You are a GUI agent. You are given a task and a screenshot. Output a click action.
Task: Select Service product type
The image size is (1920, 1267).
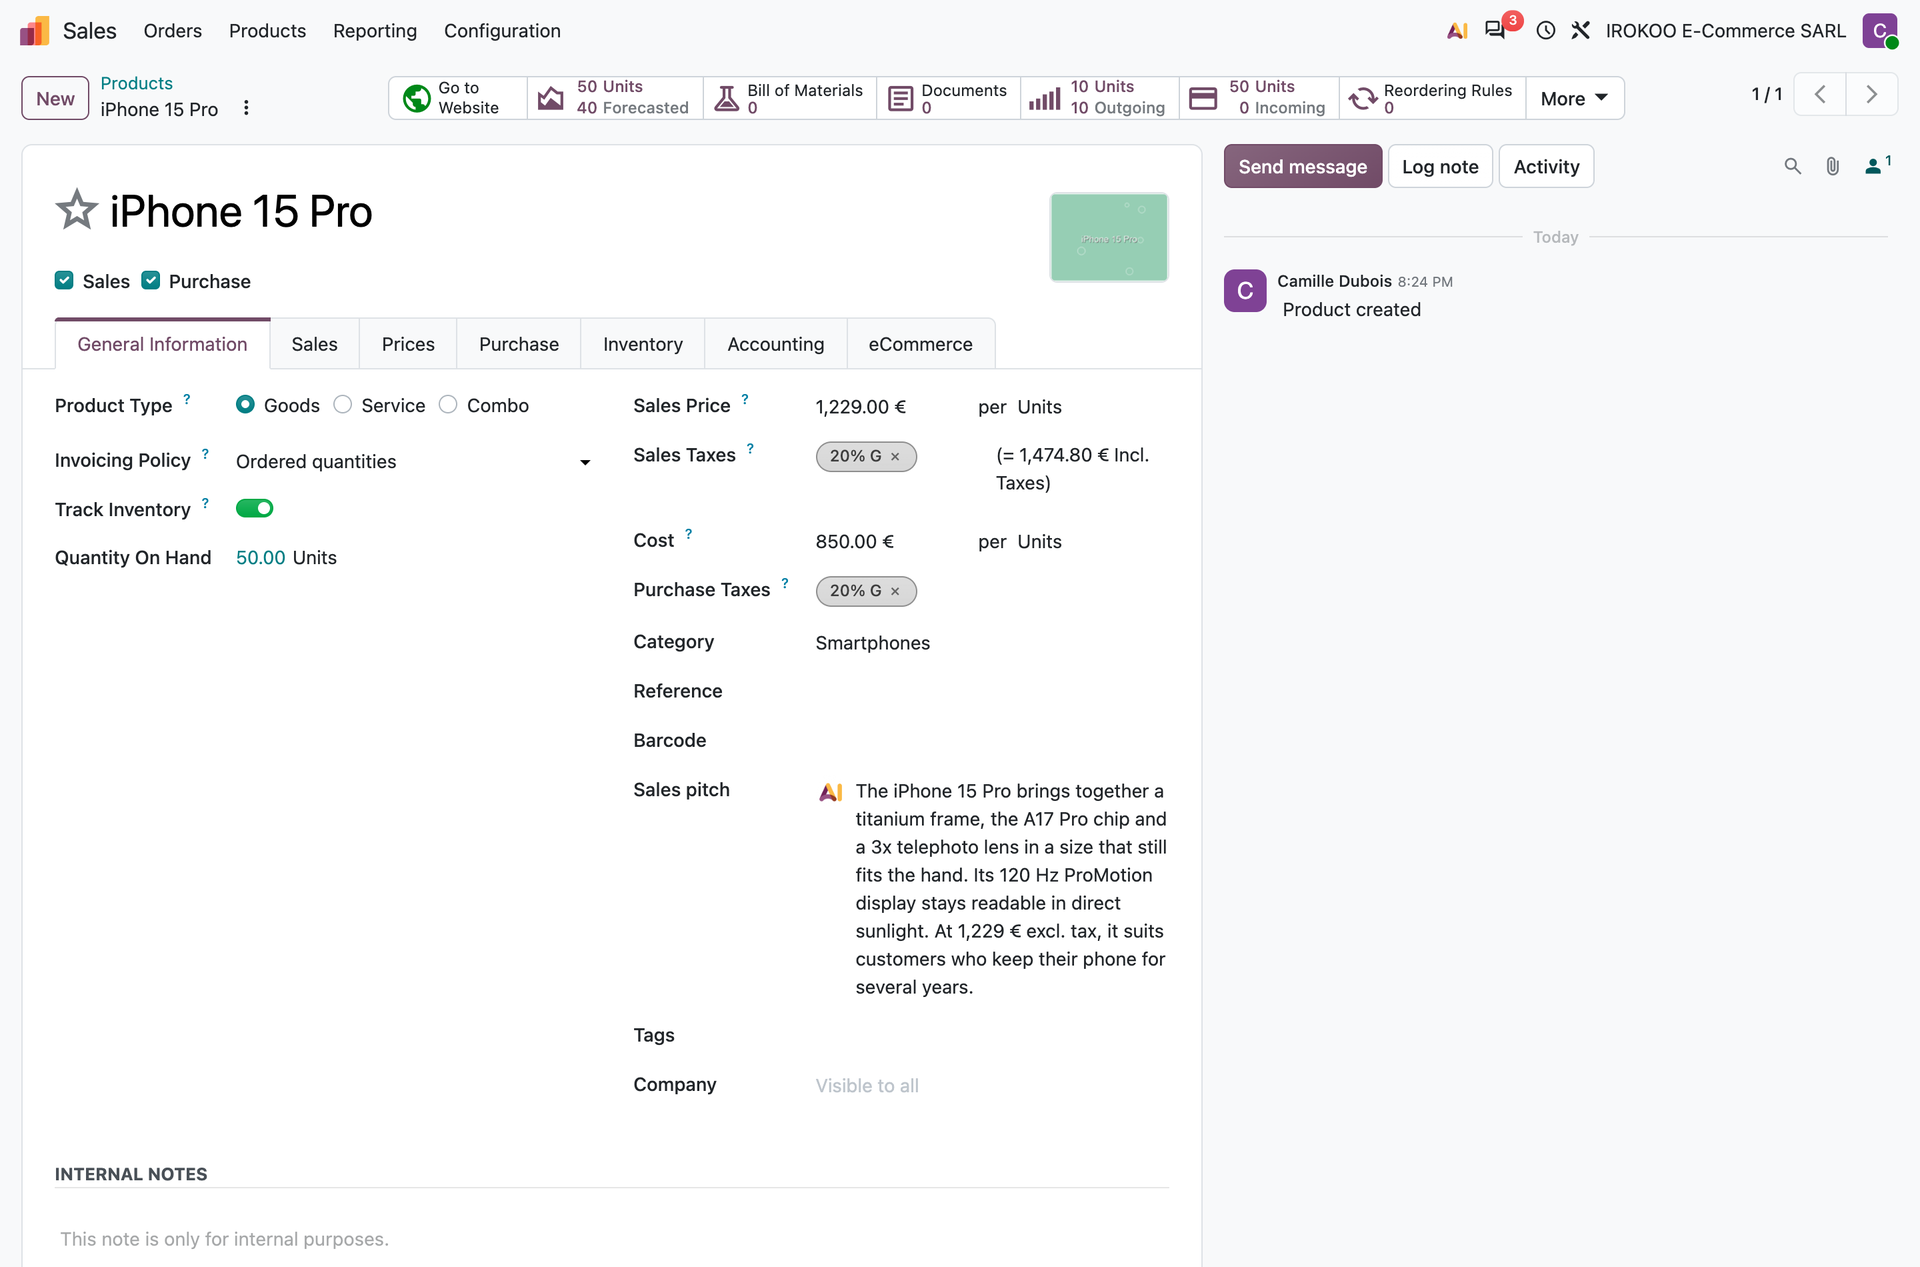tap(343, 405)
